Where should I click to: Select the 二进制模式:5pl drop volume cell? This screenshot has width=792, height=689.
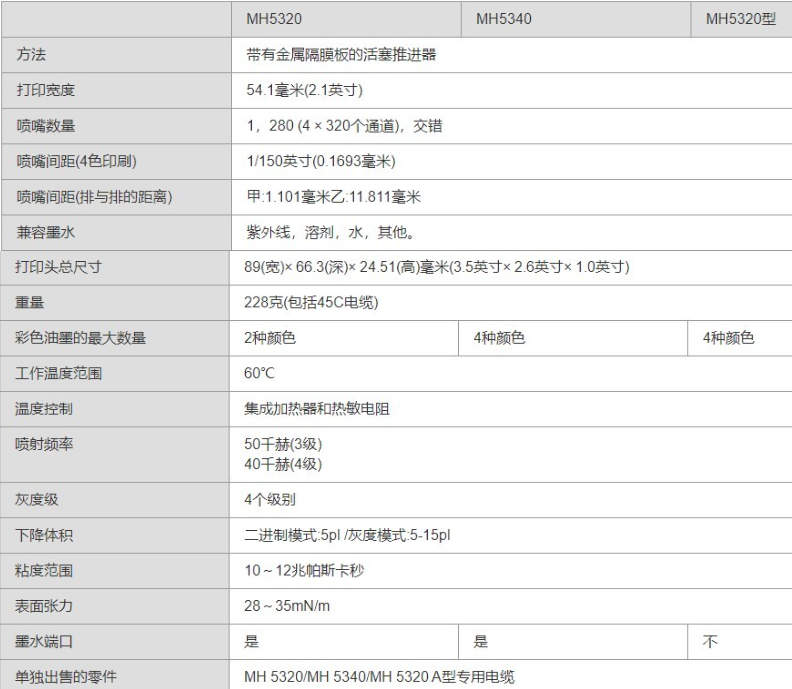[x=511, y=535]
